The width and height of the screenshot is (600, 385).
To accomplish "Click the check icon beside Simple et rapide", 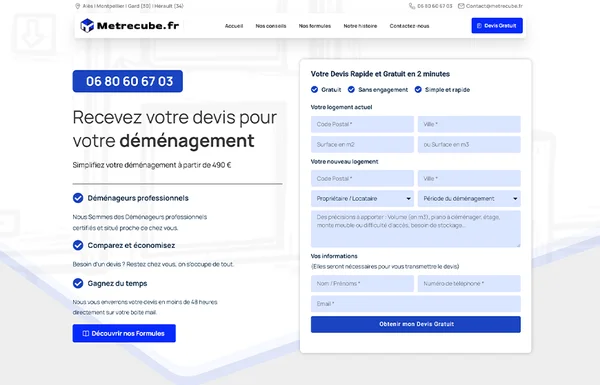I will [418, 90].
